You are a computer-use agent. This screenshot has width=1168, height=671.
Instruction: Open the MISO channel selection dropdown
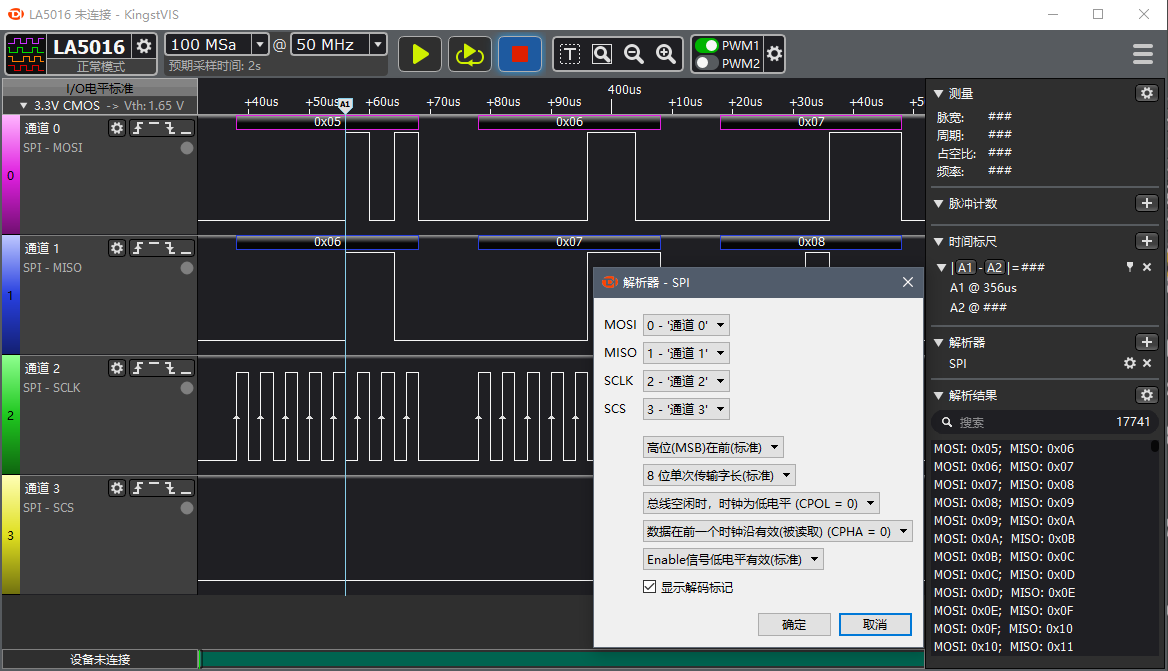click(x=685, y=352)
